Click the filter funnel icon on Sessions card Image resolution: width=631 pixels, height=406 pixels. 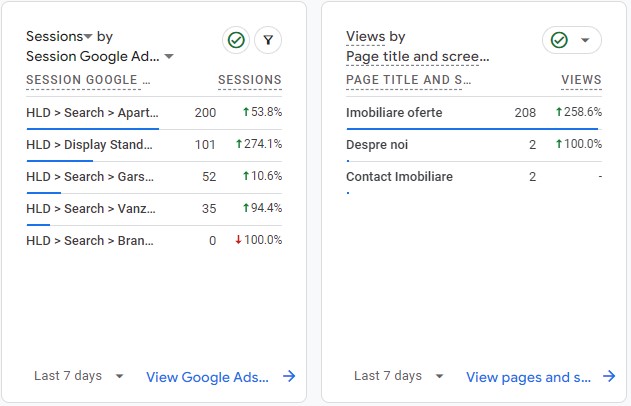(267, 40)
